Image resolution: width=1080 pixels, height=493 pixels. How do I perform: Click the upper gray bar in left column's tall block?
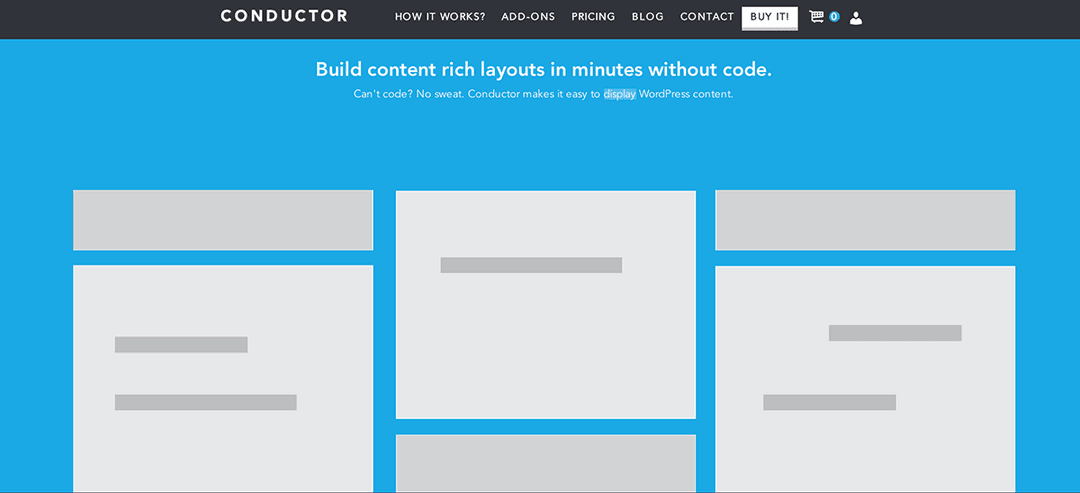tap(181, 345)
